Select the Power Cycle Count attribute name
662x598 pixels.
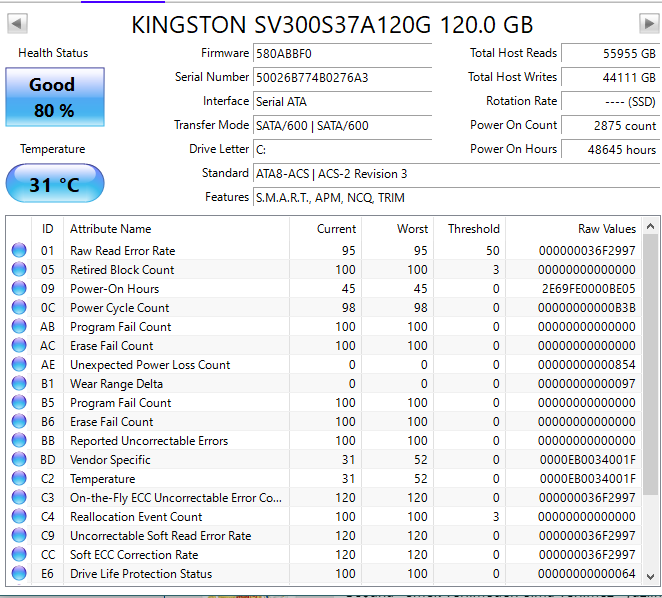point(119,308)
